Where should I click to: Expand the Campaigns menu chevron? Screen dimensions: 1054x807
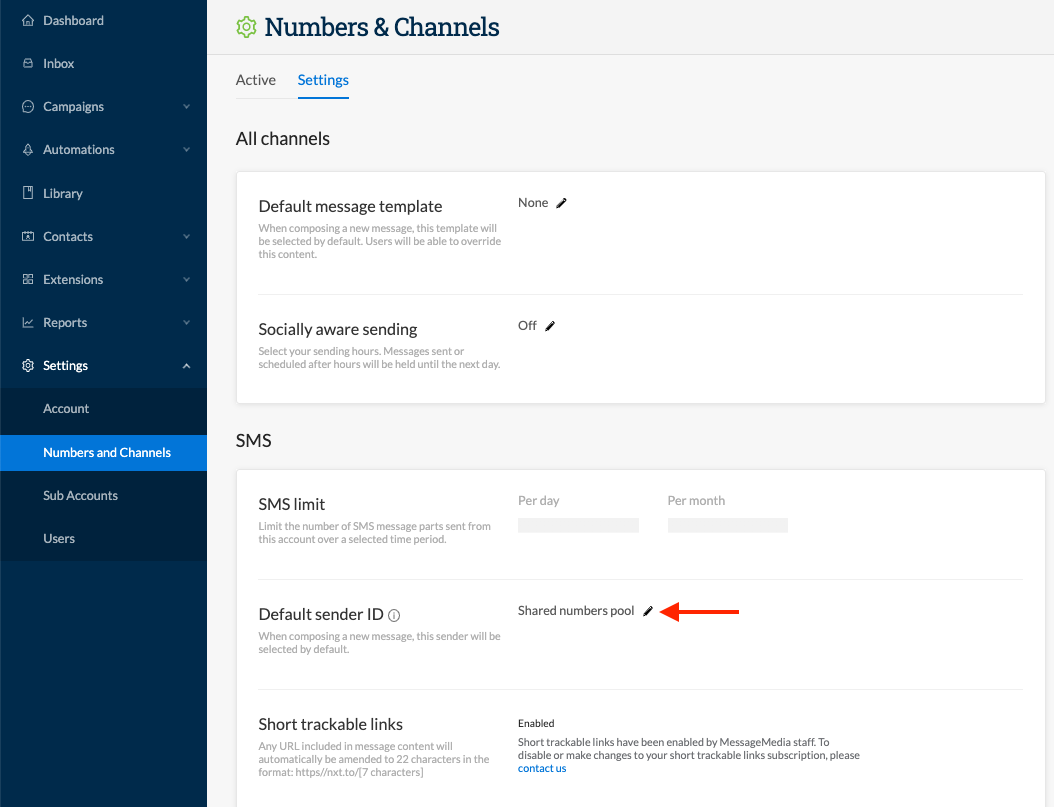[x=186, y=106]
